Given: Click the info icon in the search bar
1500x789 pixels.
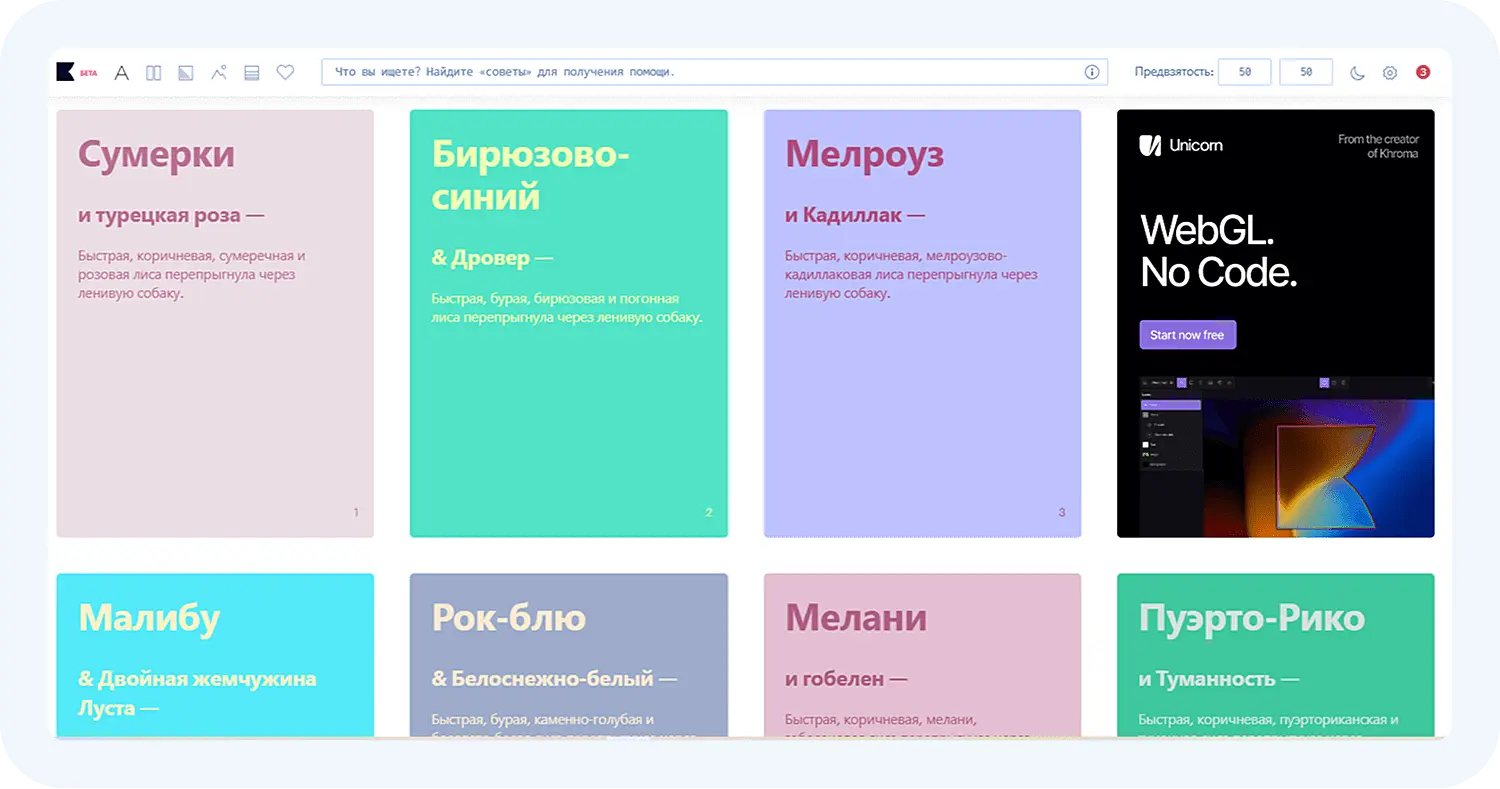Looking at the screenshot, I should point(1090,72).
